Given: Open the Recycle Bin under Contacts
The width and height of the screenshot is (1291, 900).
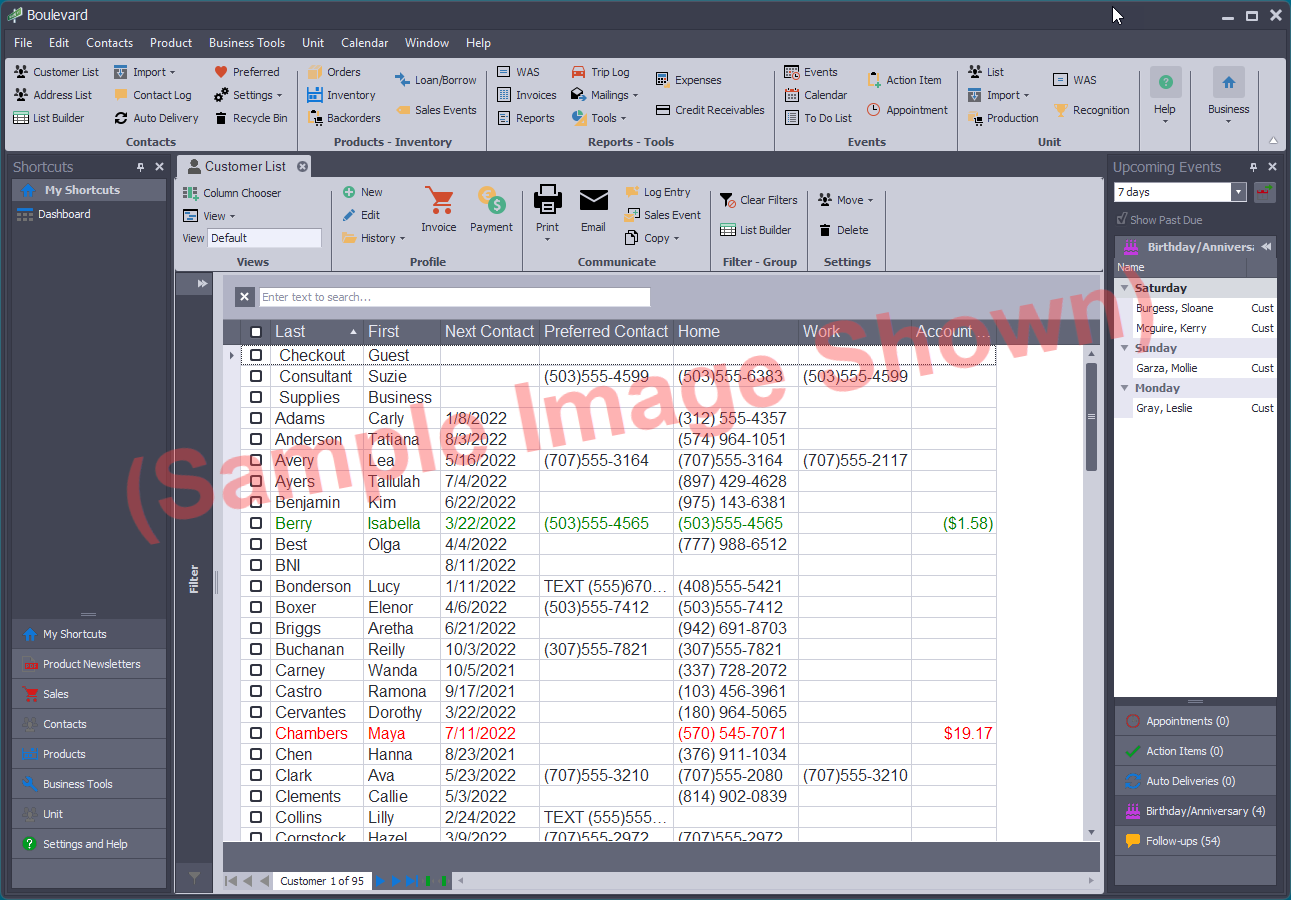Looking at the screenshot, I should (251, 118).
